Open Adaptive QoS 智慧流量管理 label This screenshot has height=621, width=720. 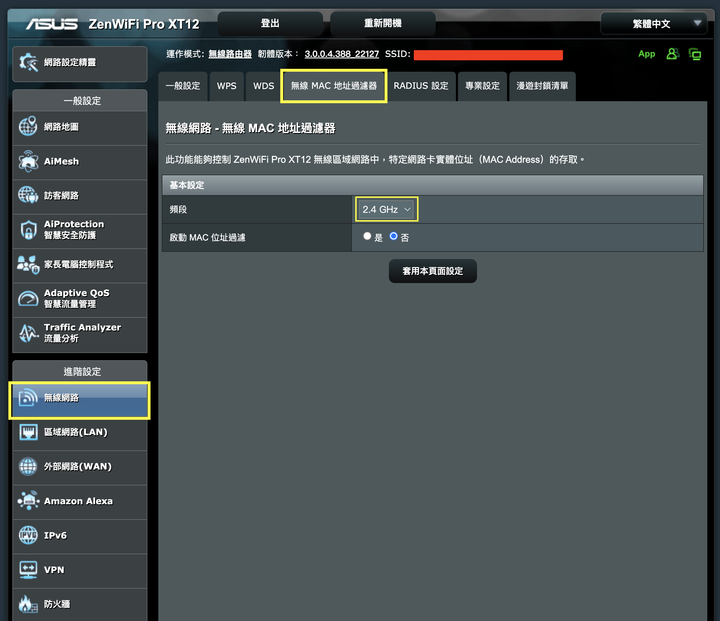coord(77,299)
